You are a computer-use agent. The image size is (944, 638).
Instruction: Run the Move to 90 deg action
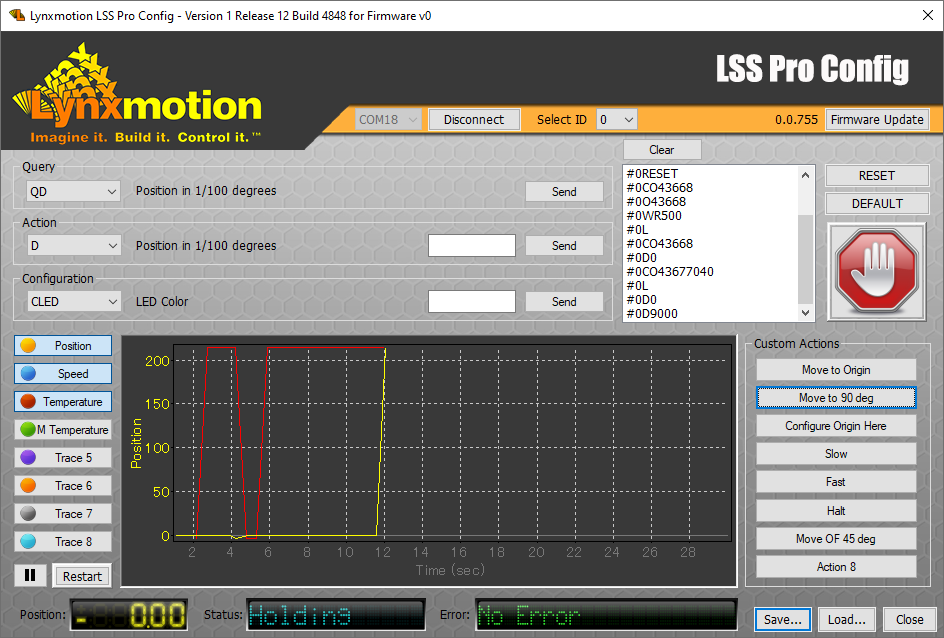click(836, 398)
